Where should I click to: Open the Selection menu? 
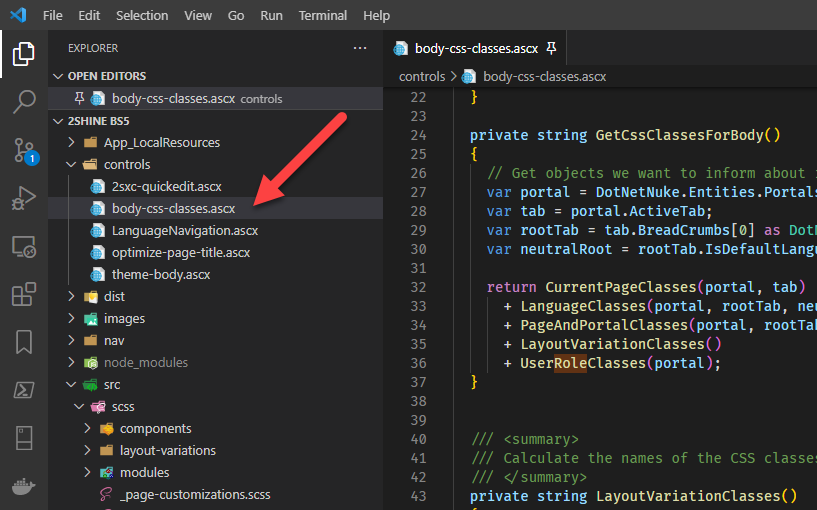(x=142, y=16)
